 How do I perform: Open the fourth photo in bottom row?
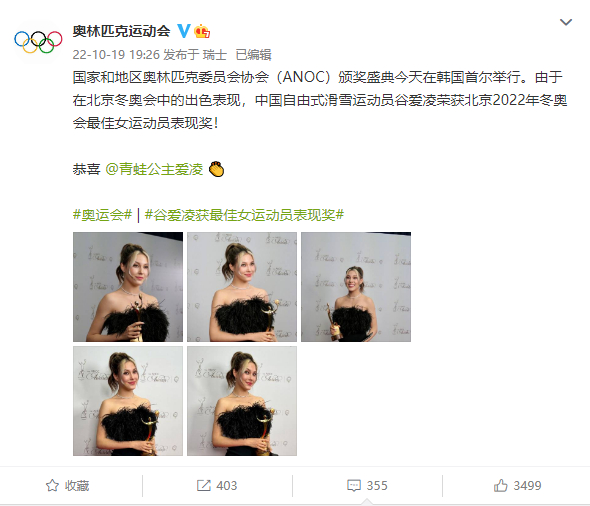coord(128,401)
